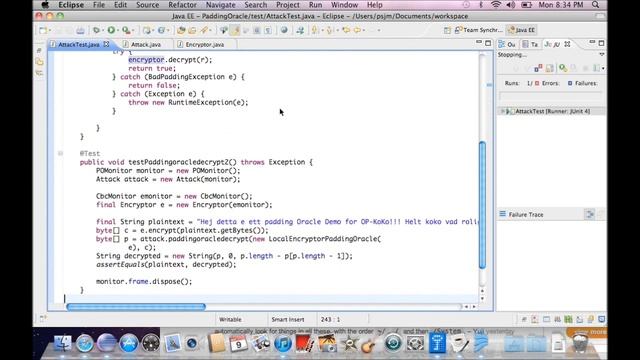640x360 pixels.
Task: Minimize the editor area pane
Action: (479, 42)
